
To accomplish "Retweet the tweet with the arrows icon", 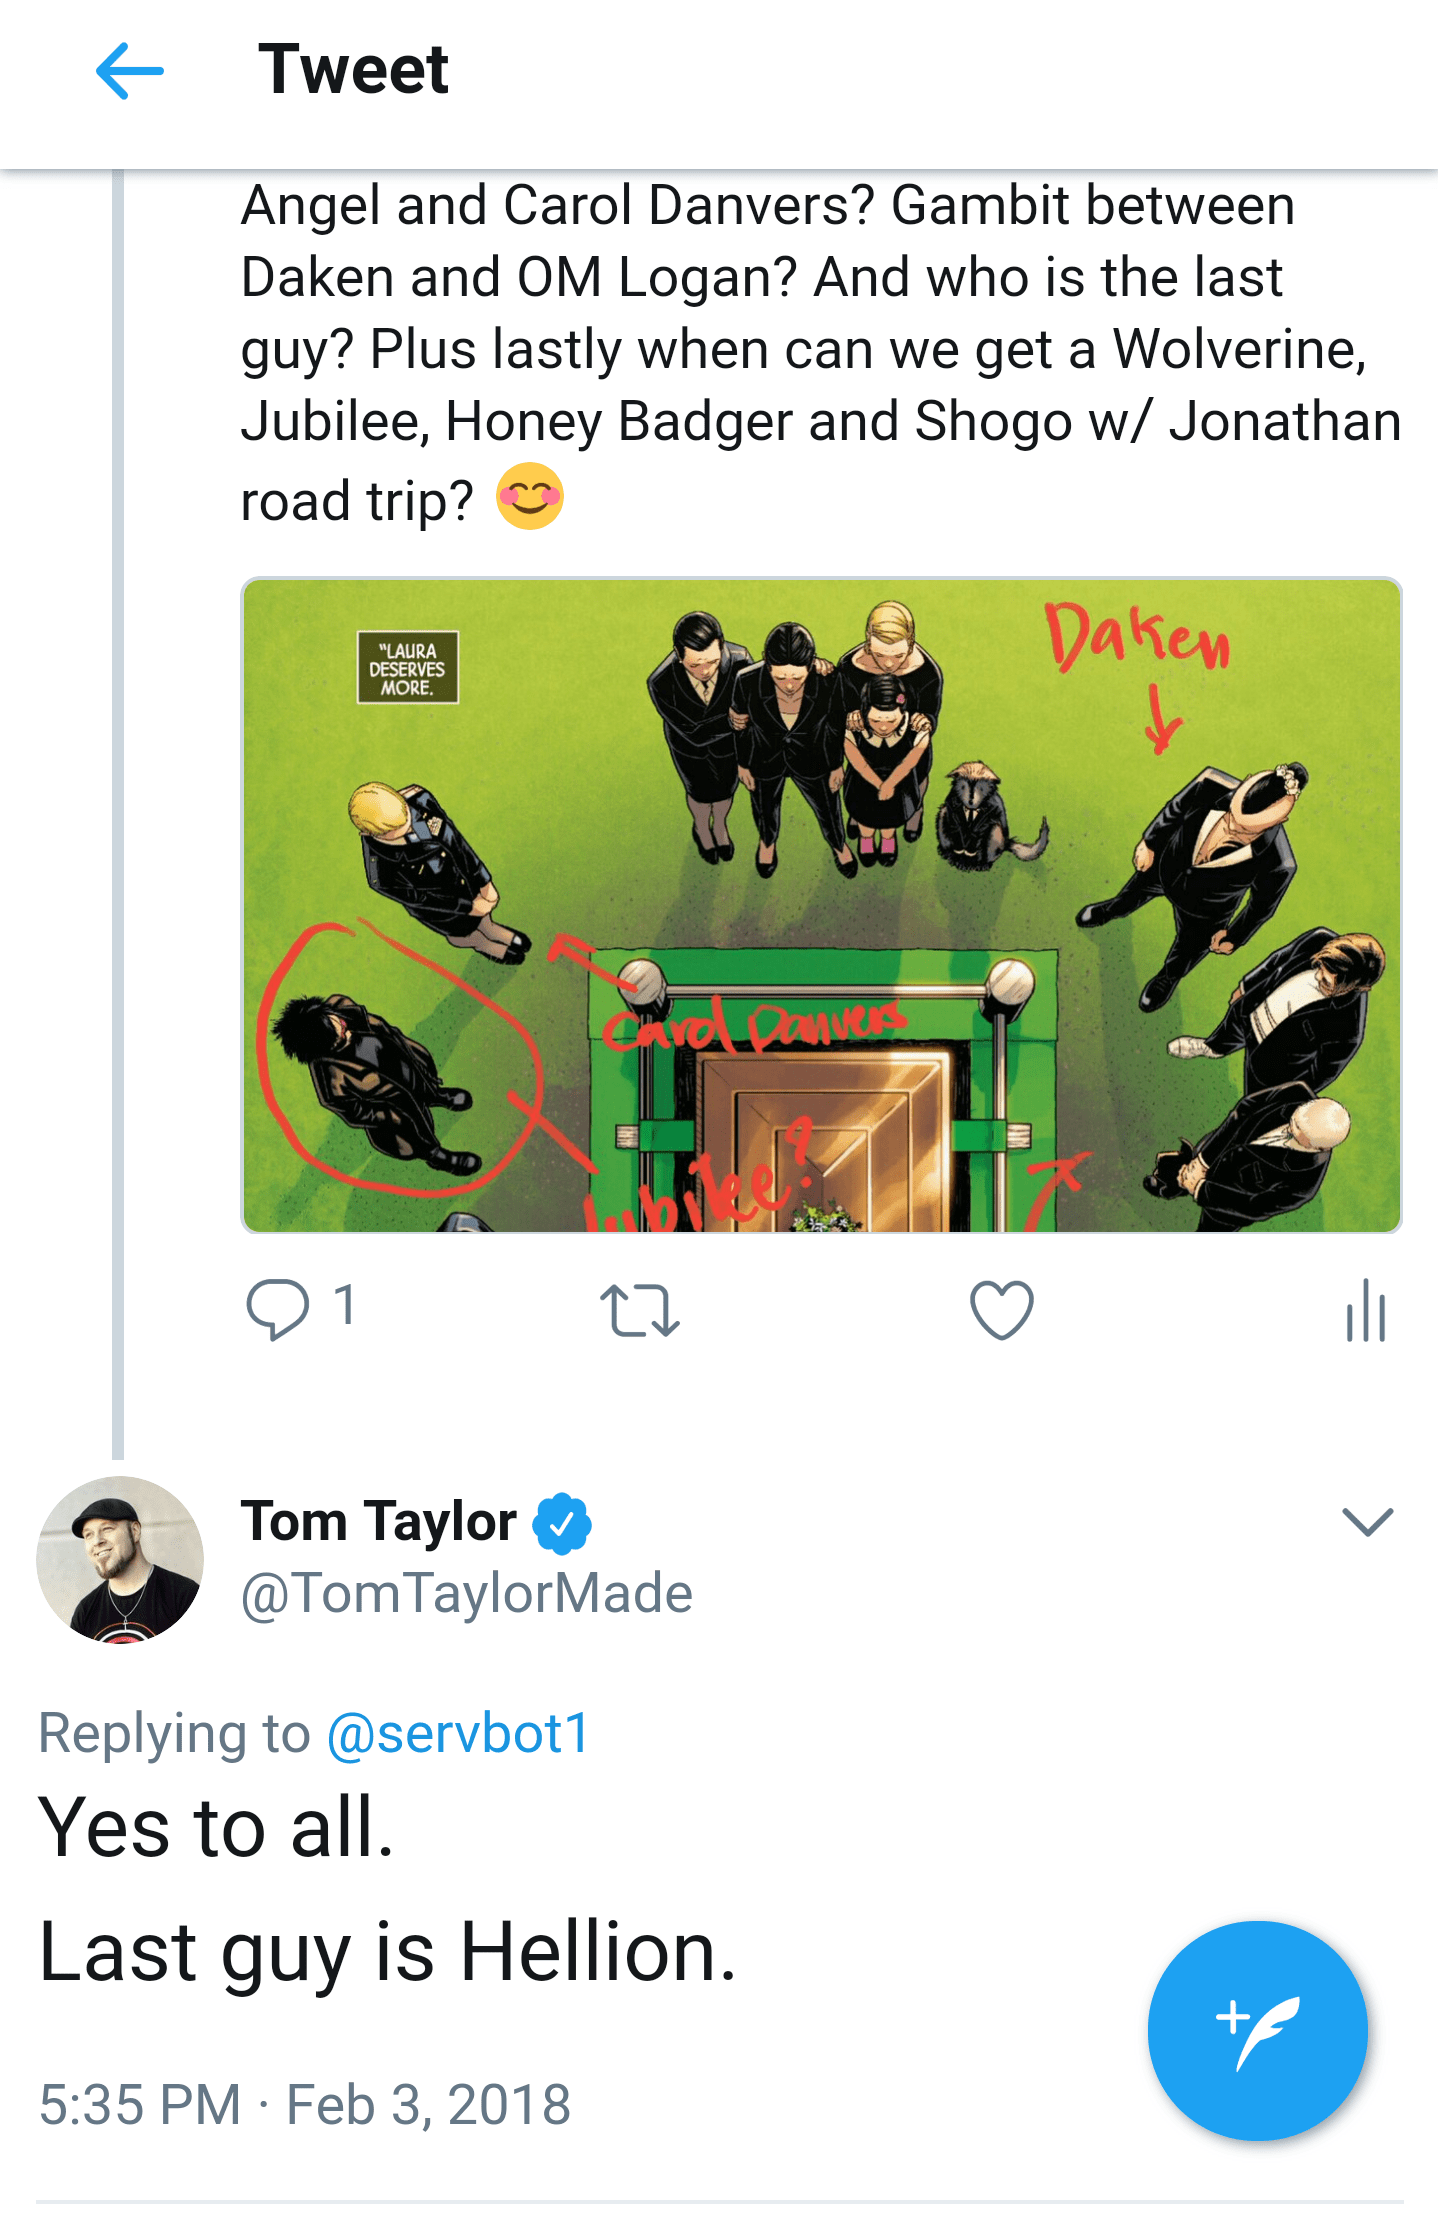I will point(640,1310).
